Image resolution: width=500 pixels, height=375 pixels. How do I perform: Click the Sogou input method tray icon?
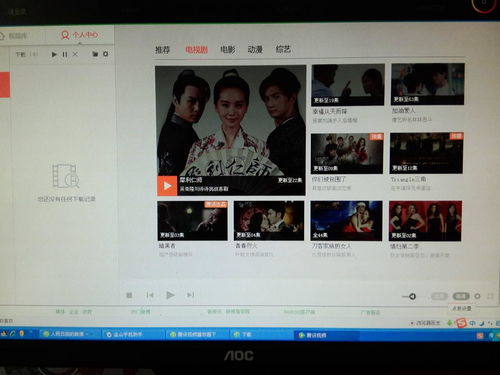click(462, 323)
